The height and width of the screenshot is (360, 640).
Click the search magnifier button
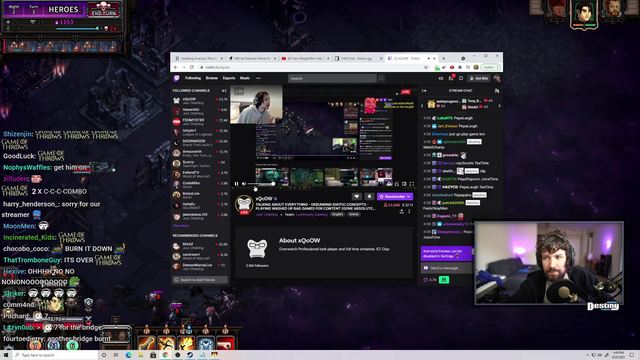(x=381, y=78)
